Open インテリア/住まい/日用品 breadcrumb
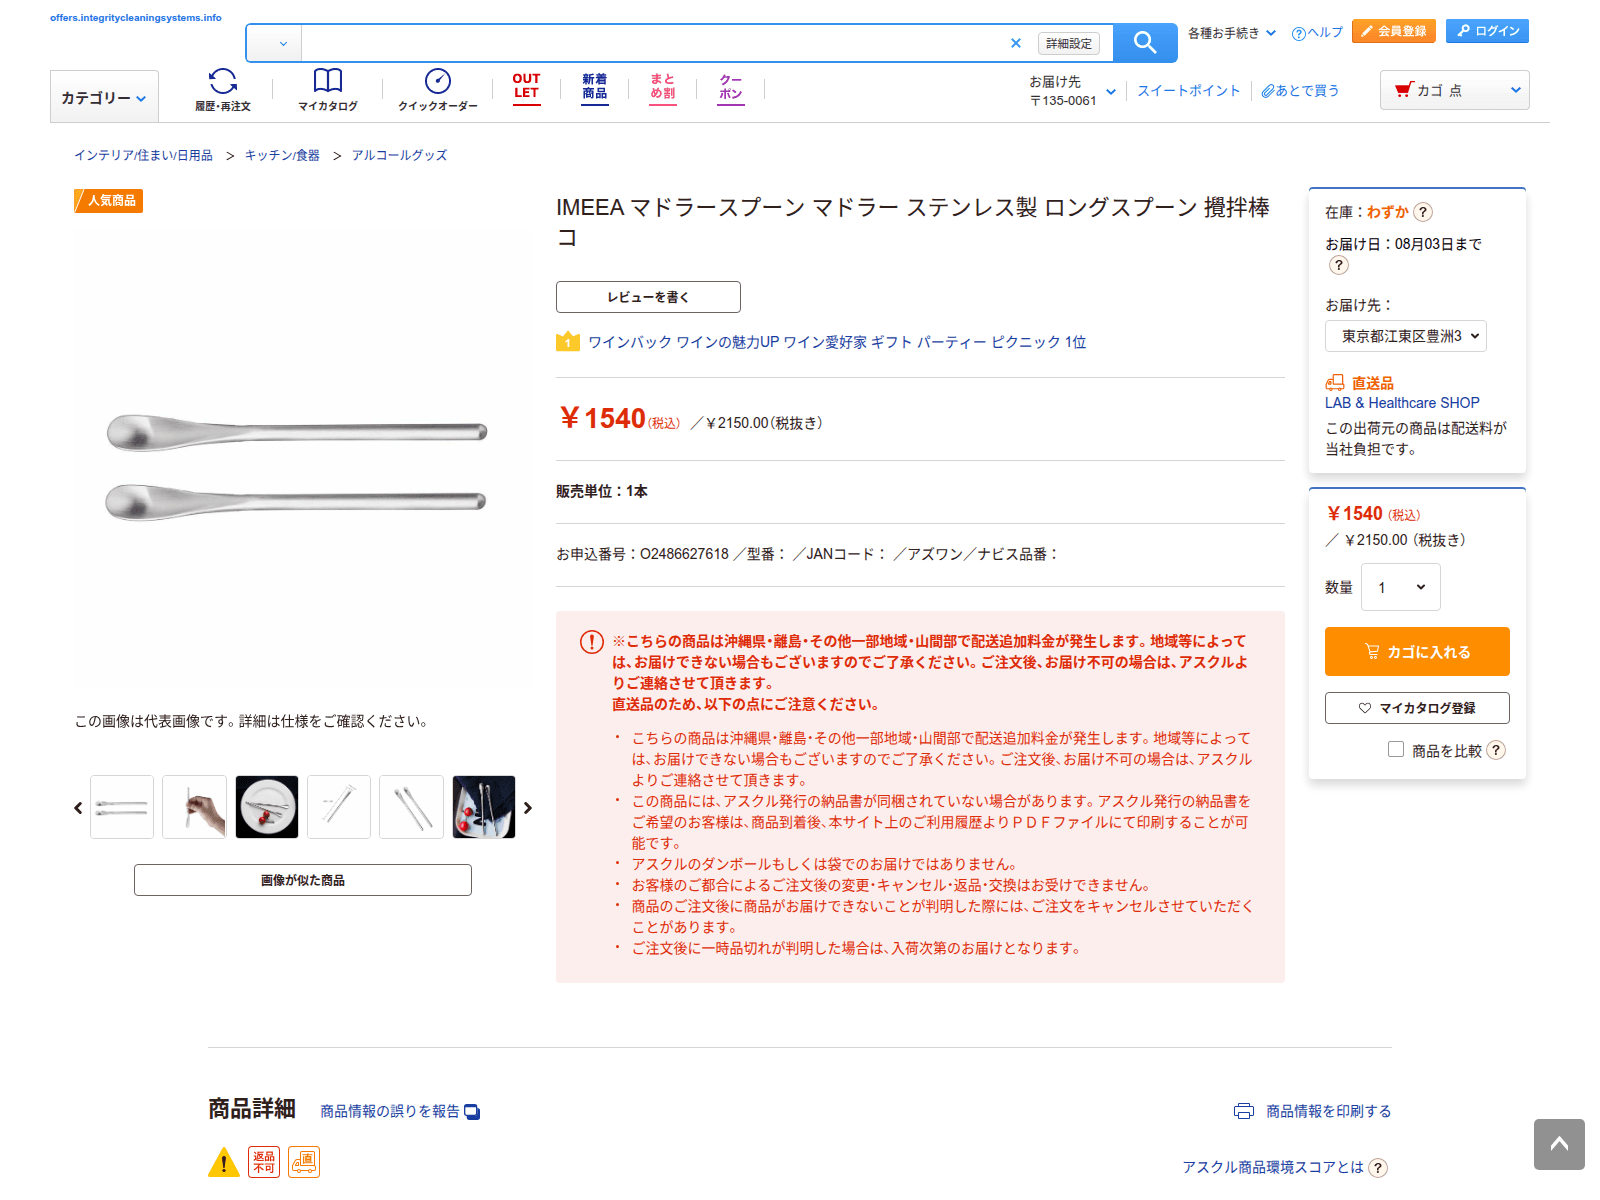1600x1200 pixels. tap(143, 155)
